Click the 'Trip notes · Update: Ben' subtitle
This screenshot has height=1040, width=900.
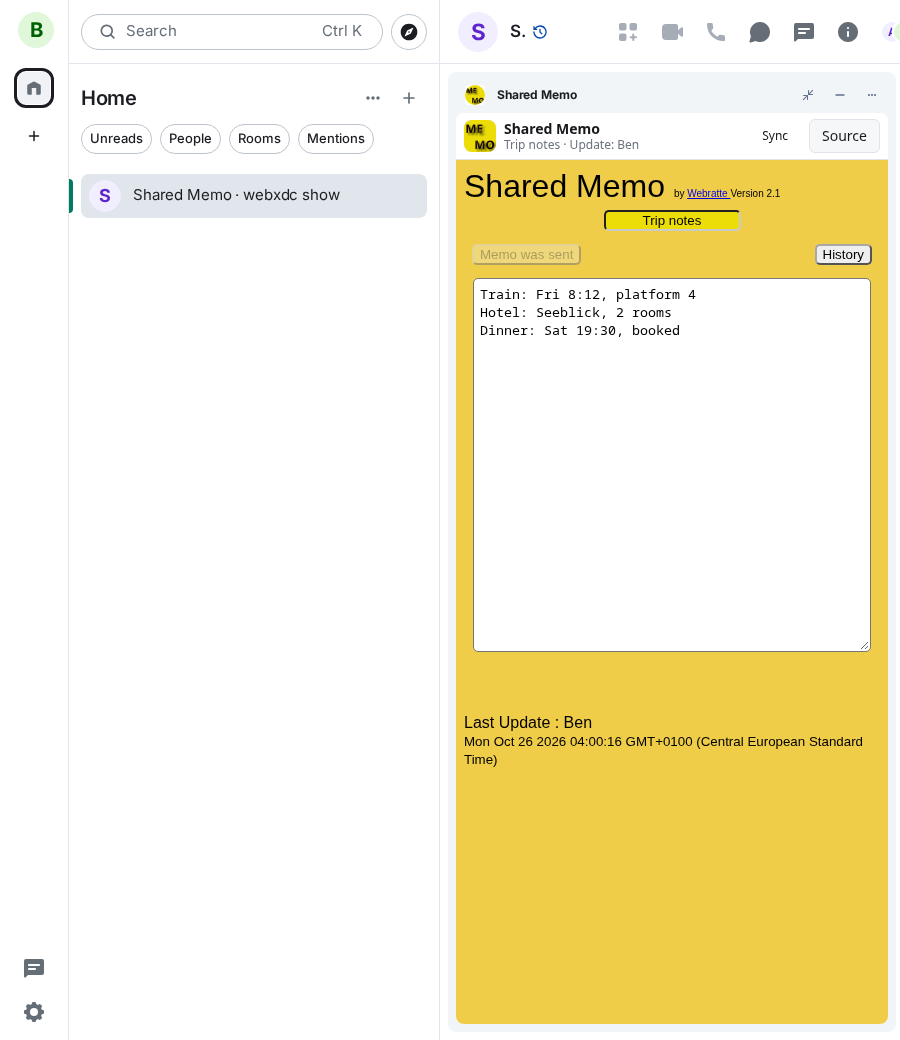tap(571, 145)
